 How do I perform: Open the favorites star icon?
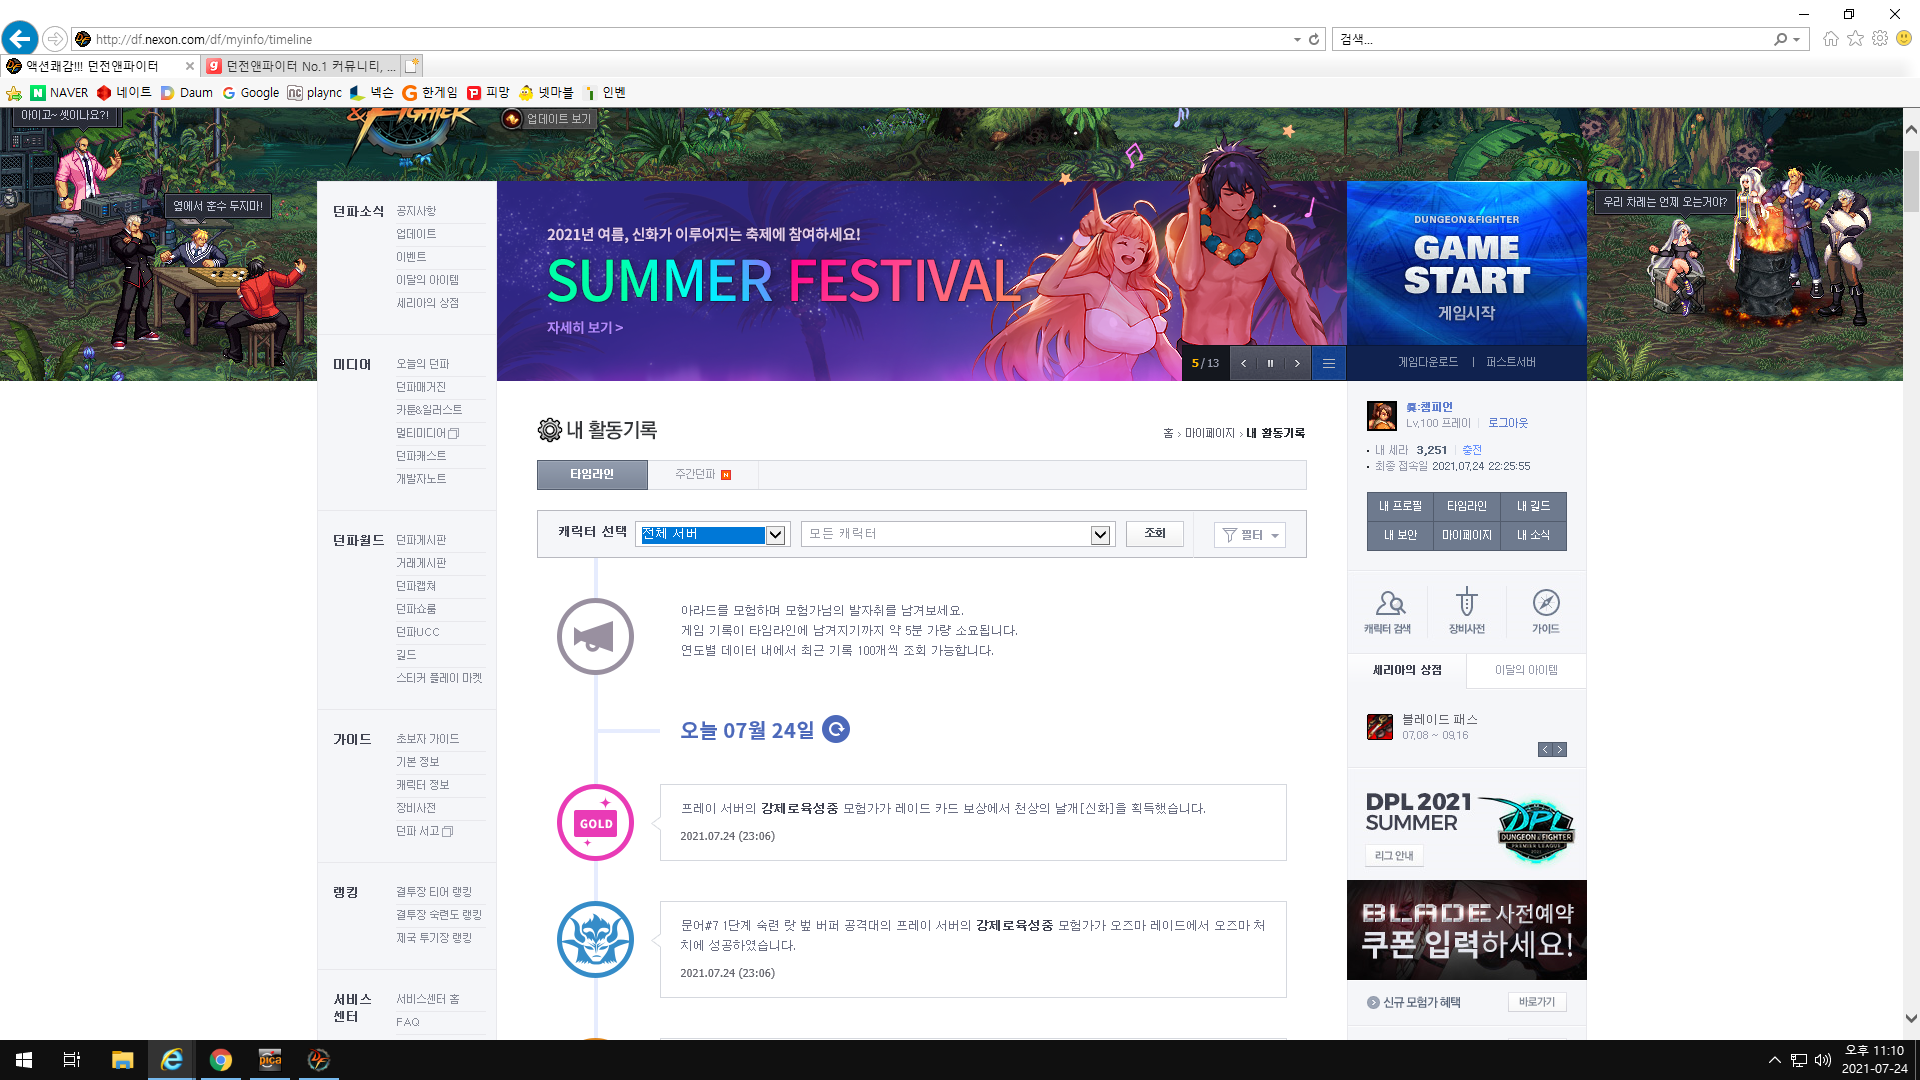1855,39
